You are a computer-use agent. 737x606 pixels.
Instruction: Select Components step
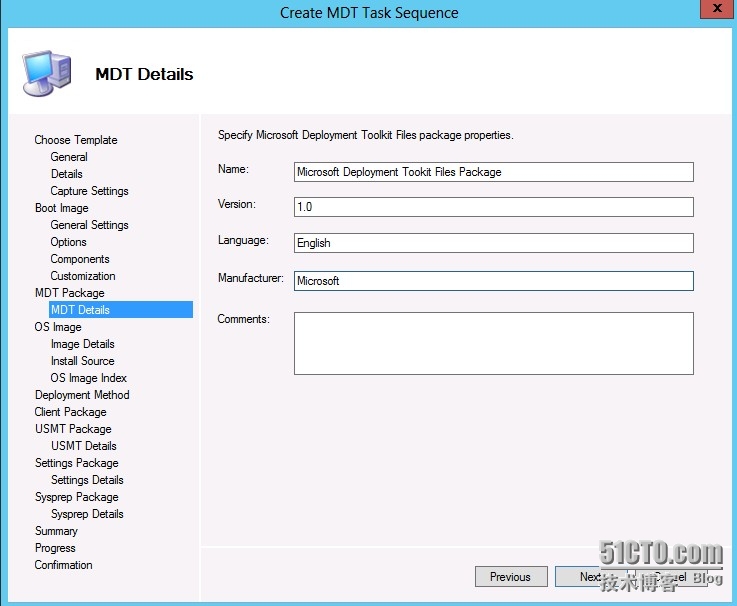tap(80, 259)
